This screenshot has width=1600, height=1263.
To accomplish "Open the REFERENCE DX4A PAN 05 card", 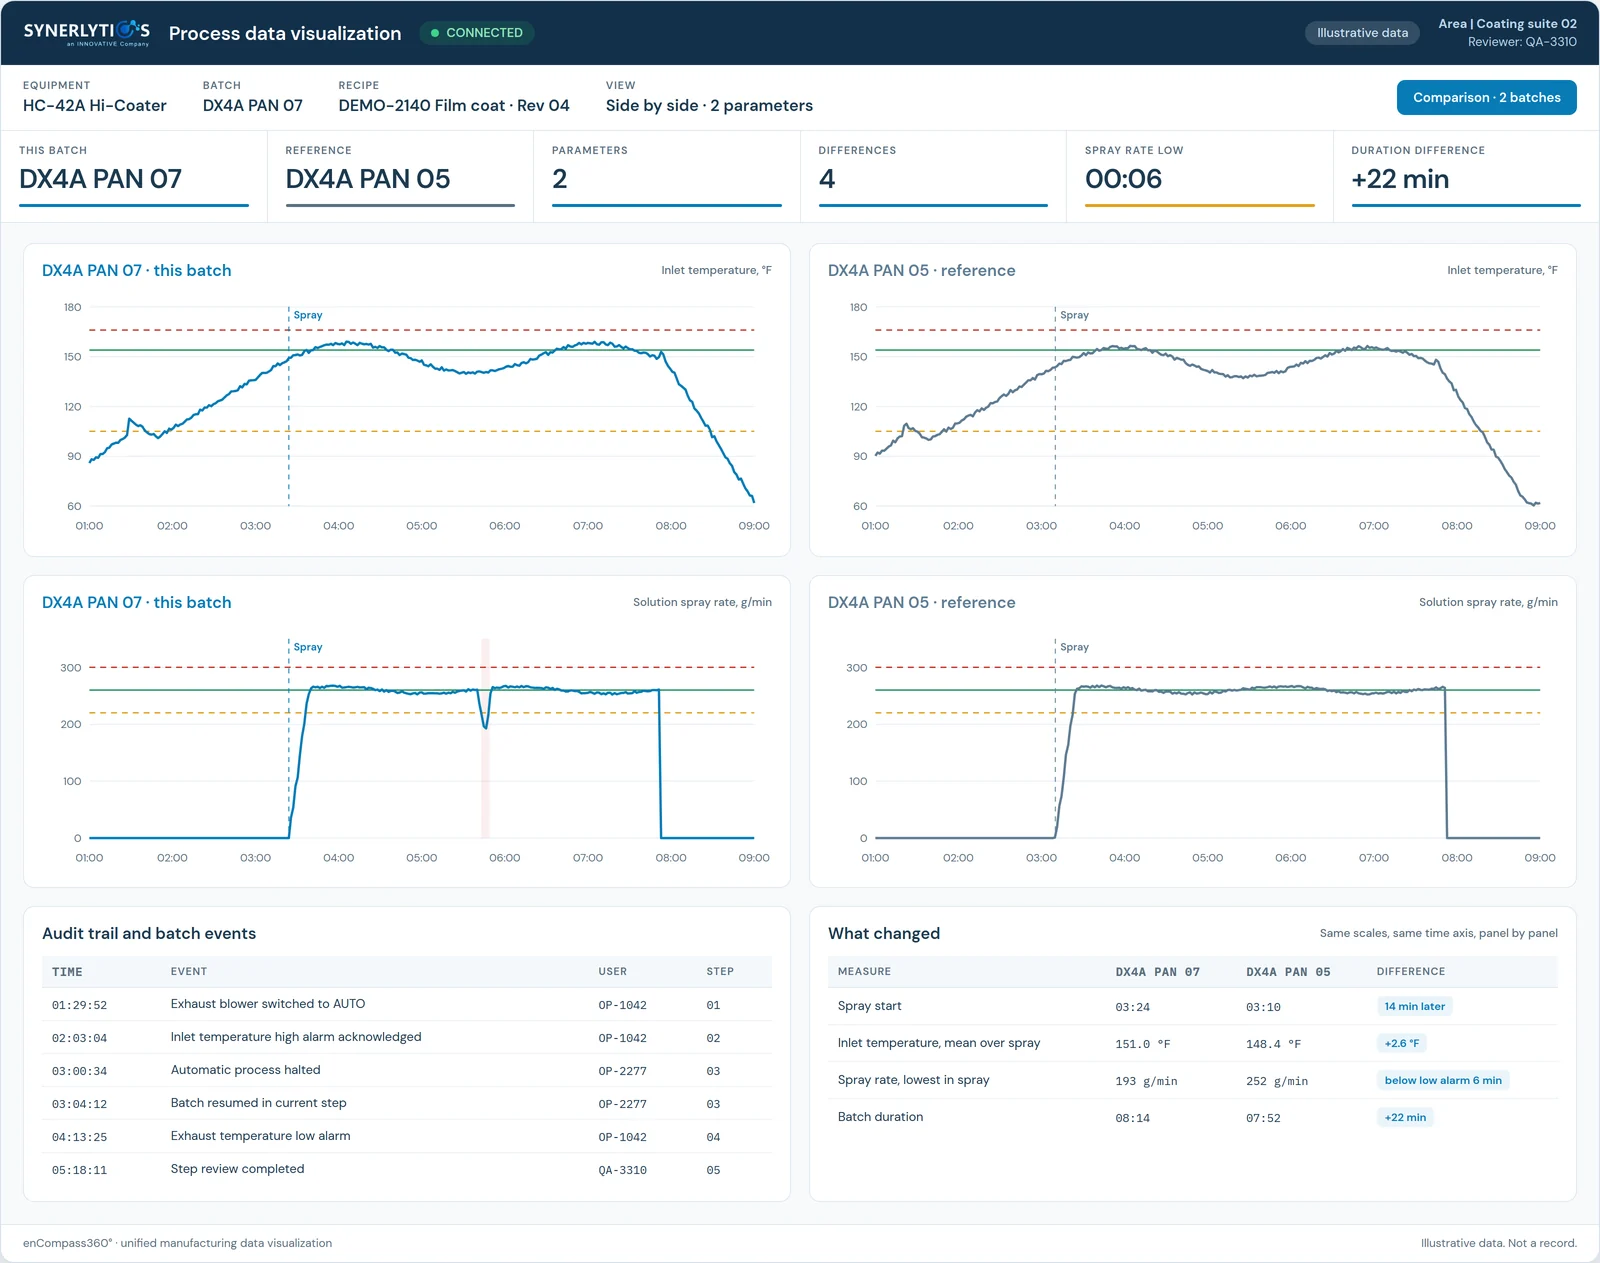I will click(x=400, y=176).
